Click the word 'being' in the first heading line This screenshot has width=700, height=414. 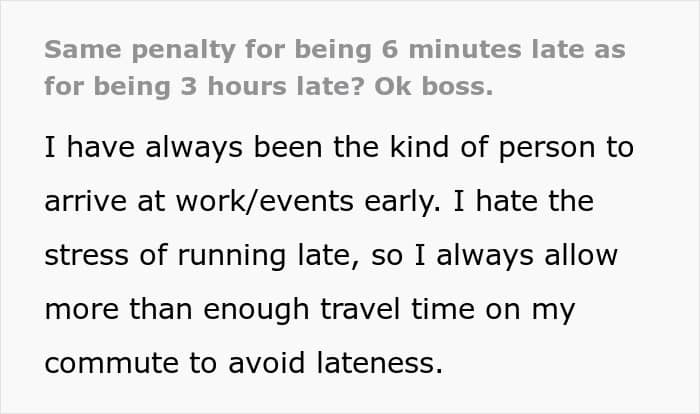333,50
